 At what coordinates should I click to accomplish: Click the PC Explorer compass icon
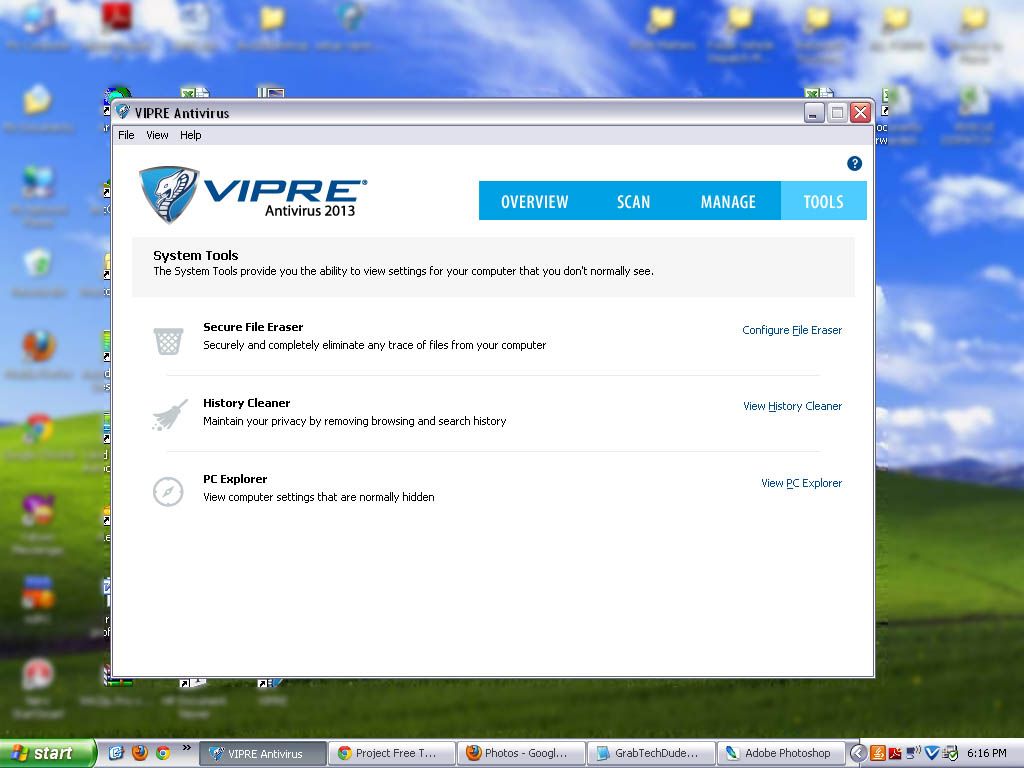tap(168, 491)
